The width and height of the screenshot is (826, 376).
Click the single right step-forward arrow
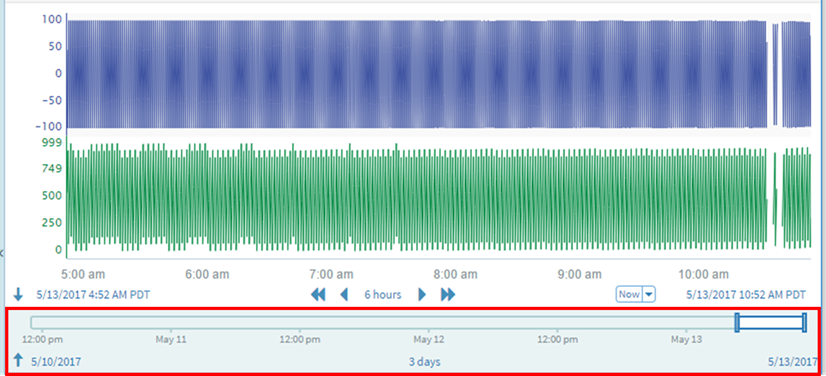tap(422, 294)
